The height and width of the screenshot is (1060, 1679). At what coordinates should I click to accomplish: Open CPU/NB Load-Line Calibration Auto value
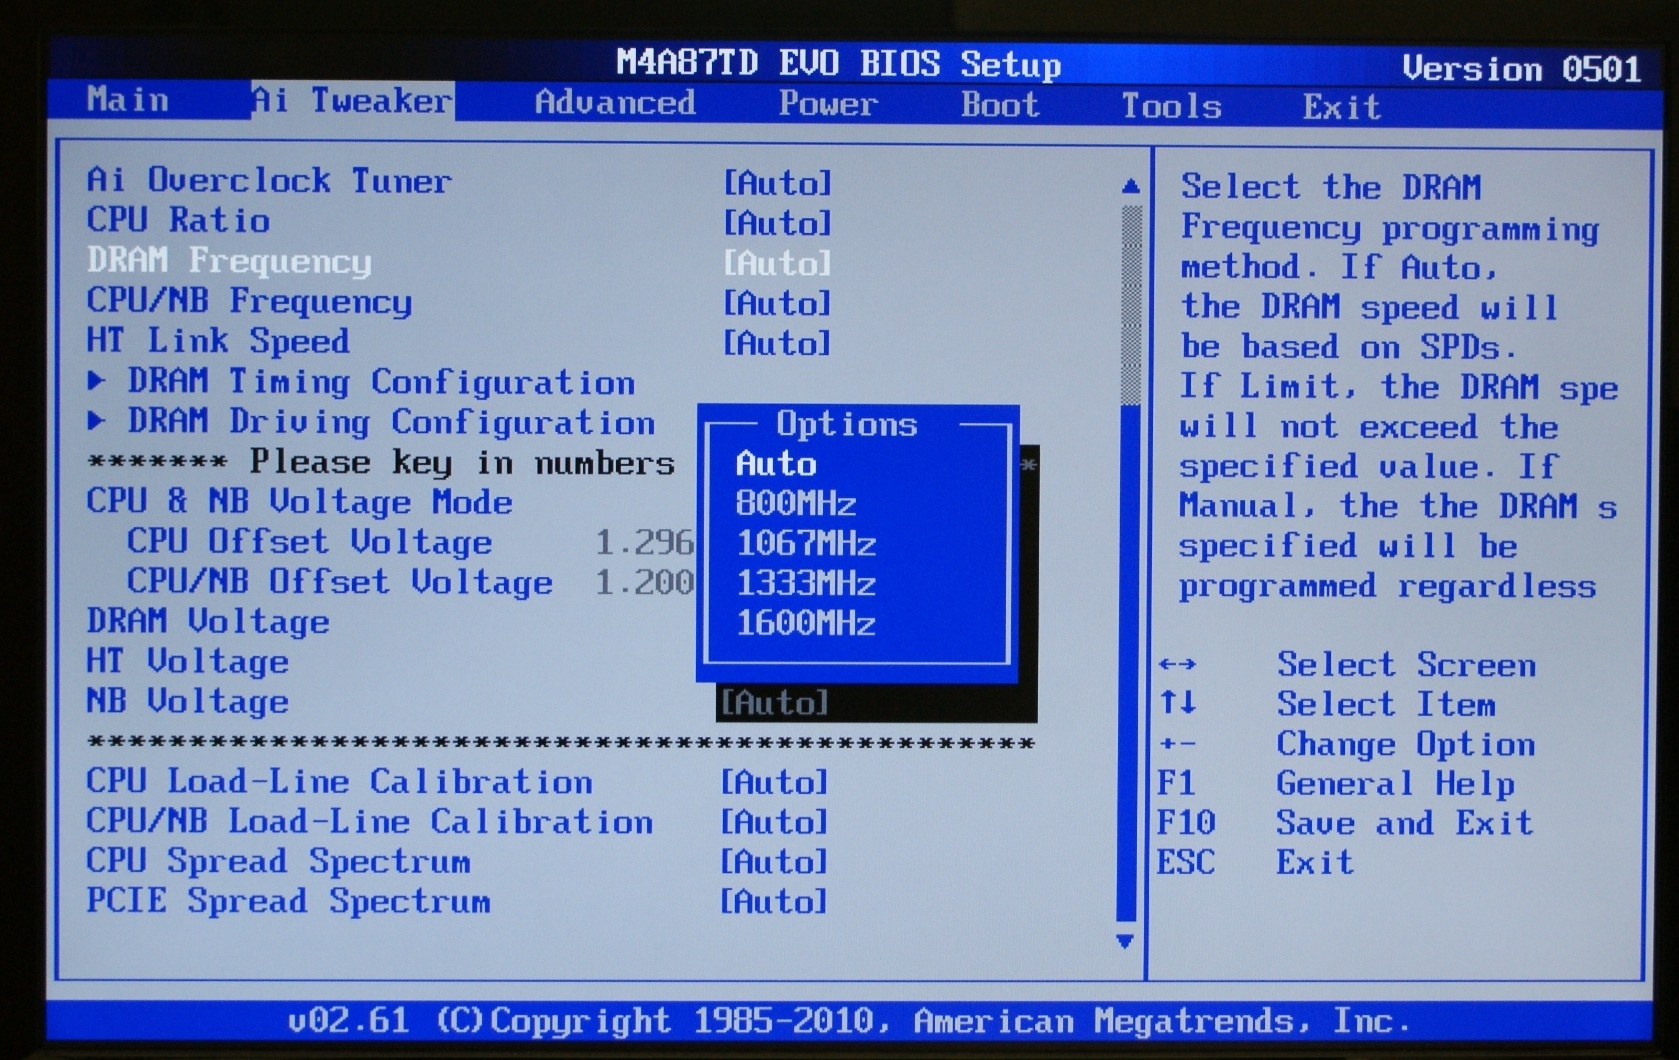tap(775, 822)
